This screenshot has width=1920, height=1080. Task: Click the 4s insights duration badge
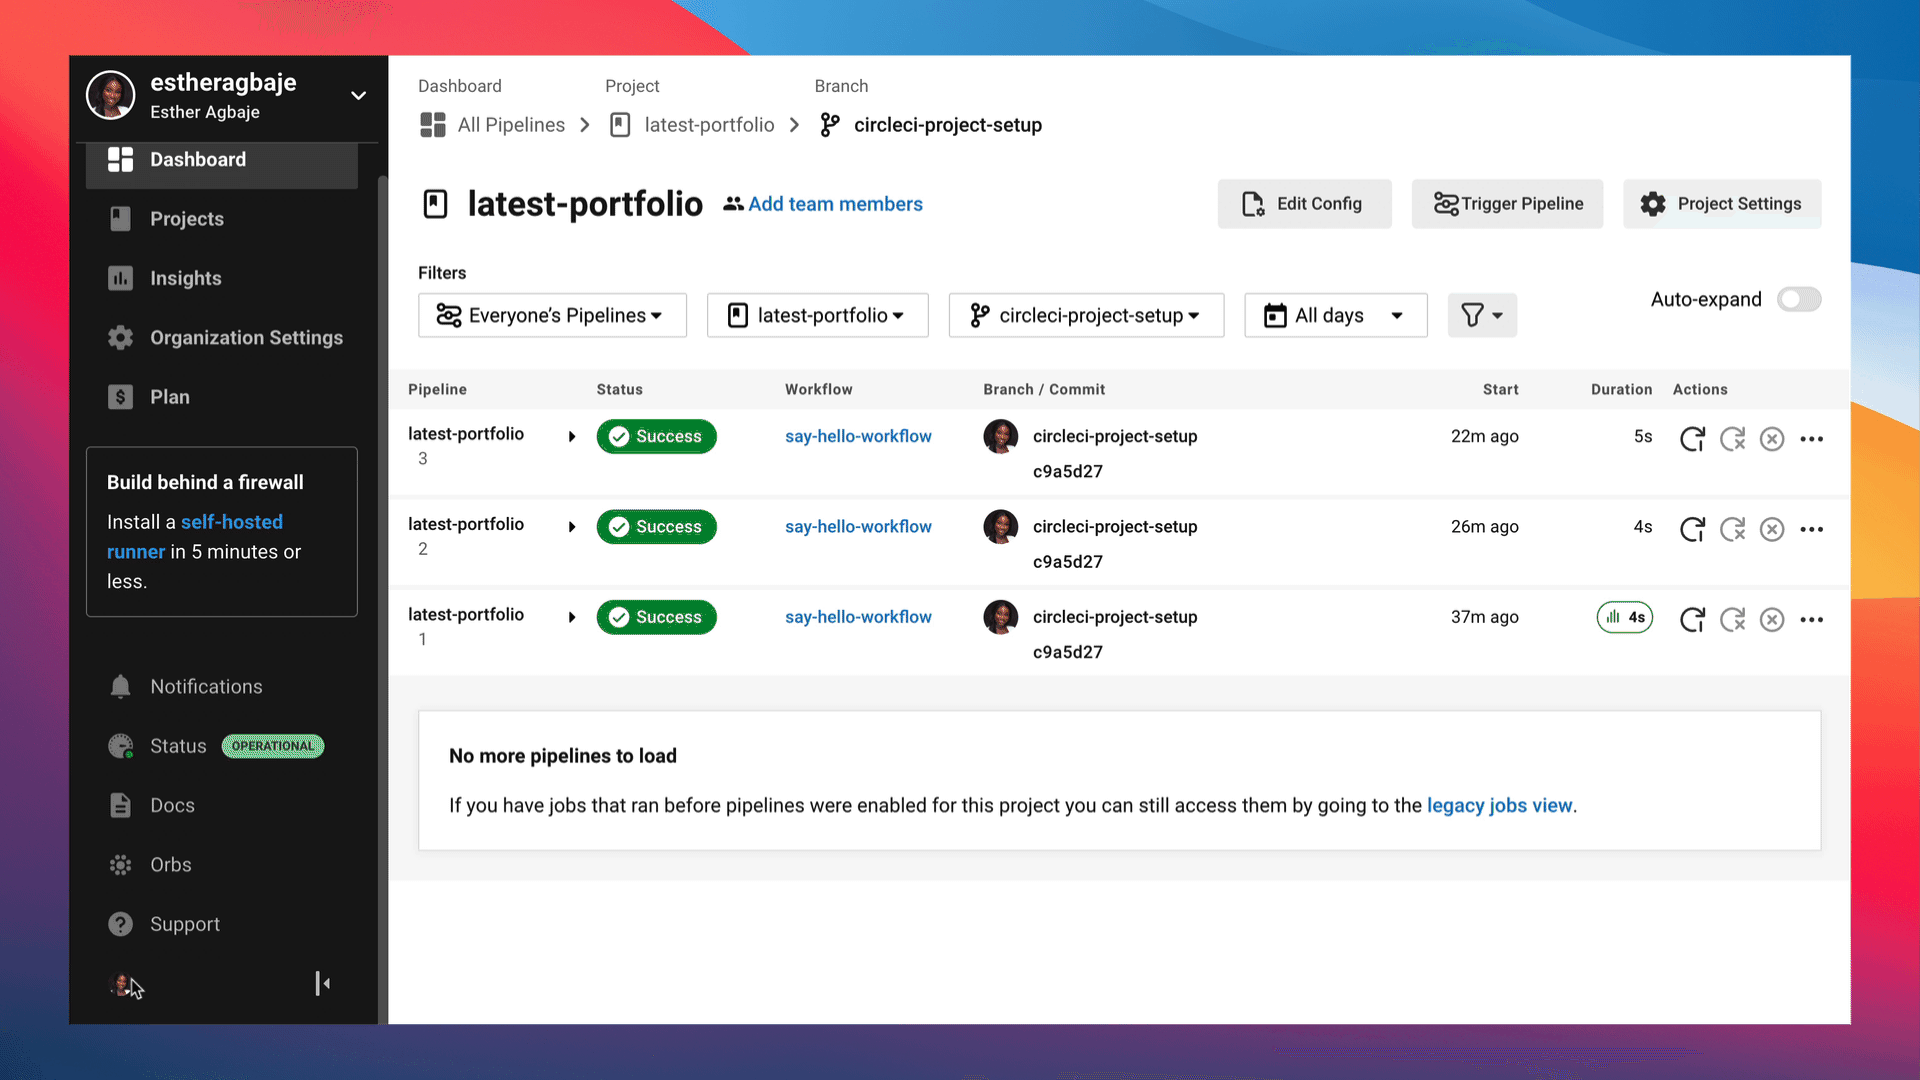click(x=1625, y=617)
